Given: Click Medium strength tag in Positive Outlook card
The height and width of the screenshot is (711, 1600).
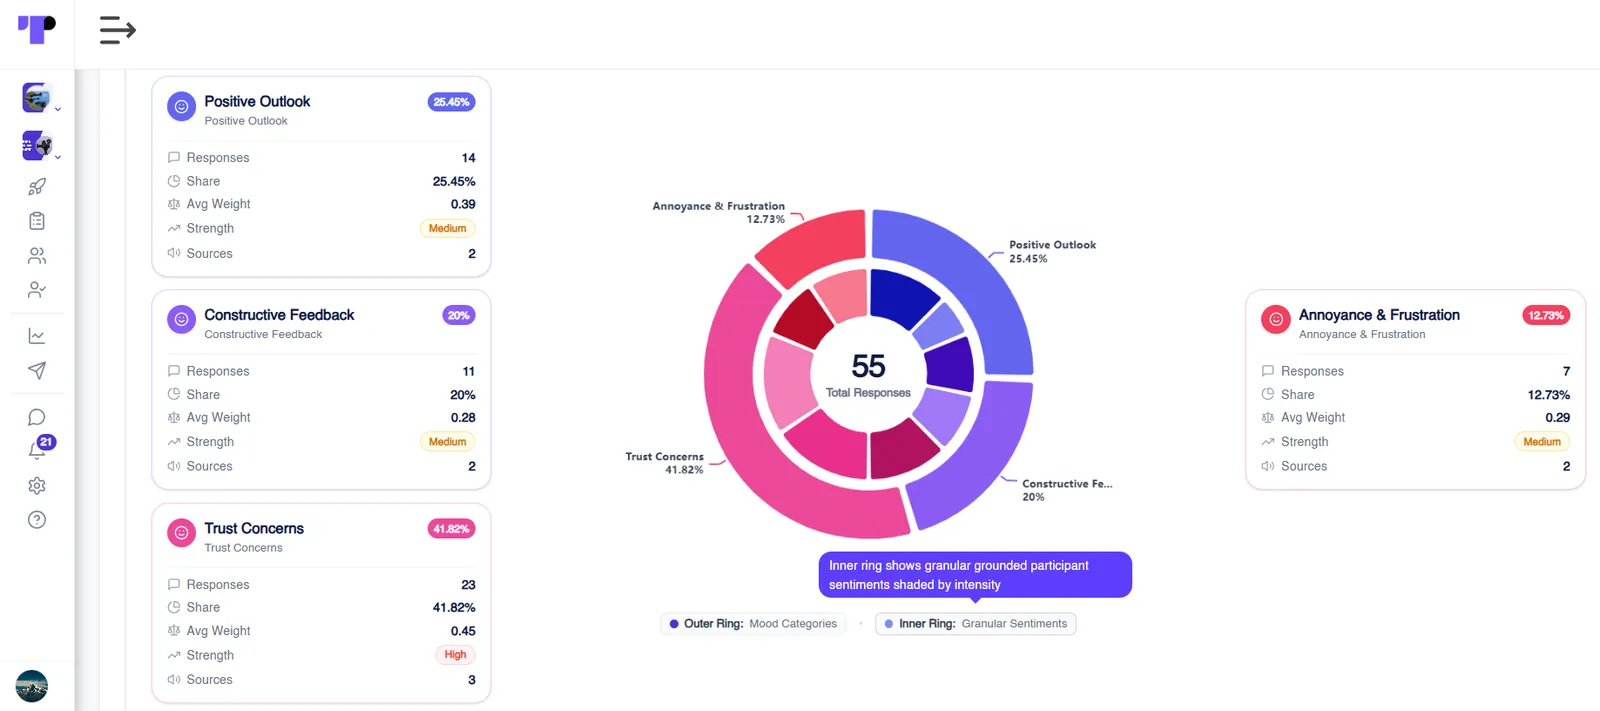Looking at the screenshot, I should (x=447, y=228).
